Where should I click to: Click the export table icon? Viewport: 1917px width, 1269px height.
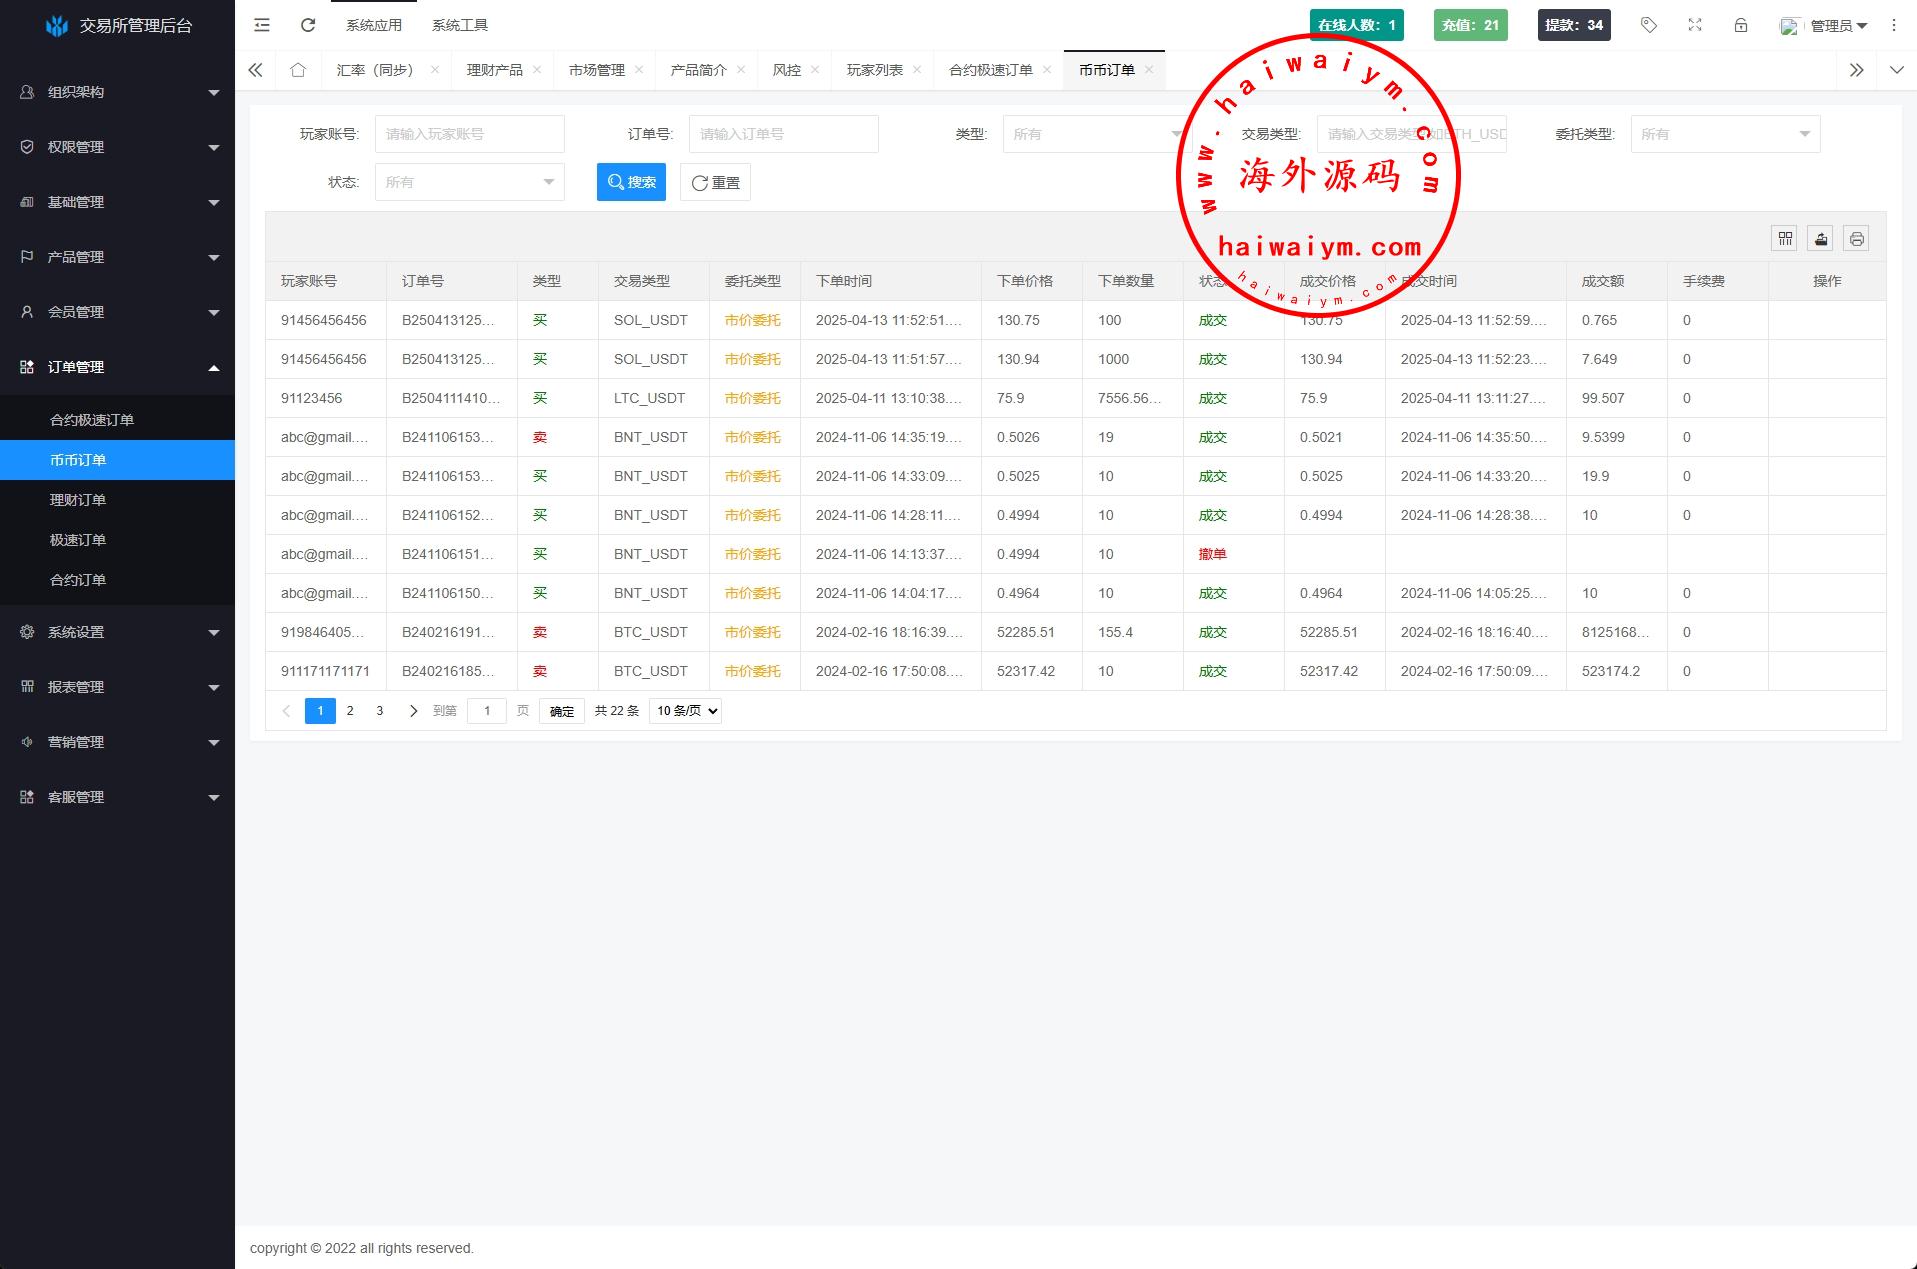point(1820,238)
